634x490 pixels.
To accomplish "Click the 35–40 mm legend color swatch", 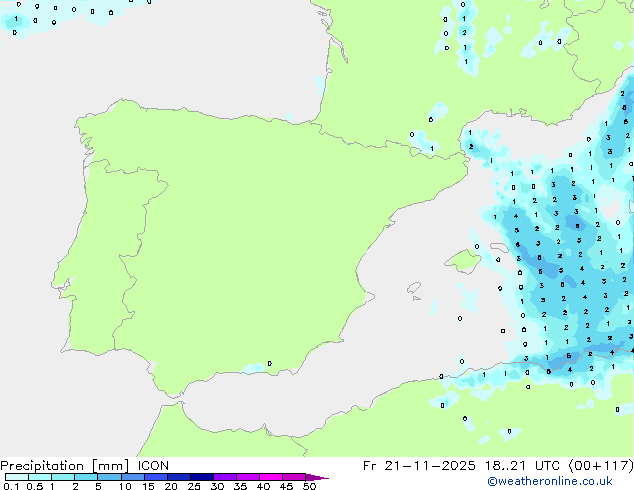I will [x=247, y=477].
